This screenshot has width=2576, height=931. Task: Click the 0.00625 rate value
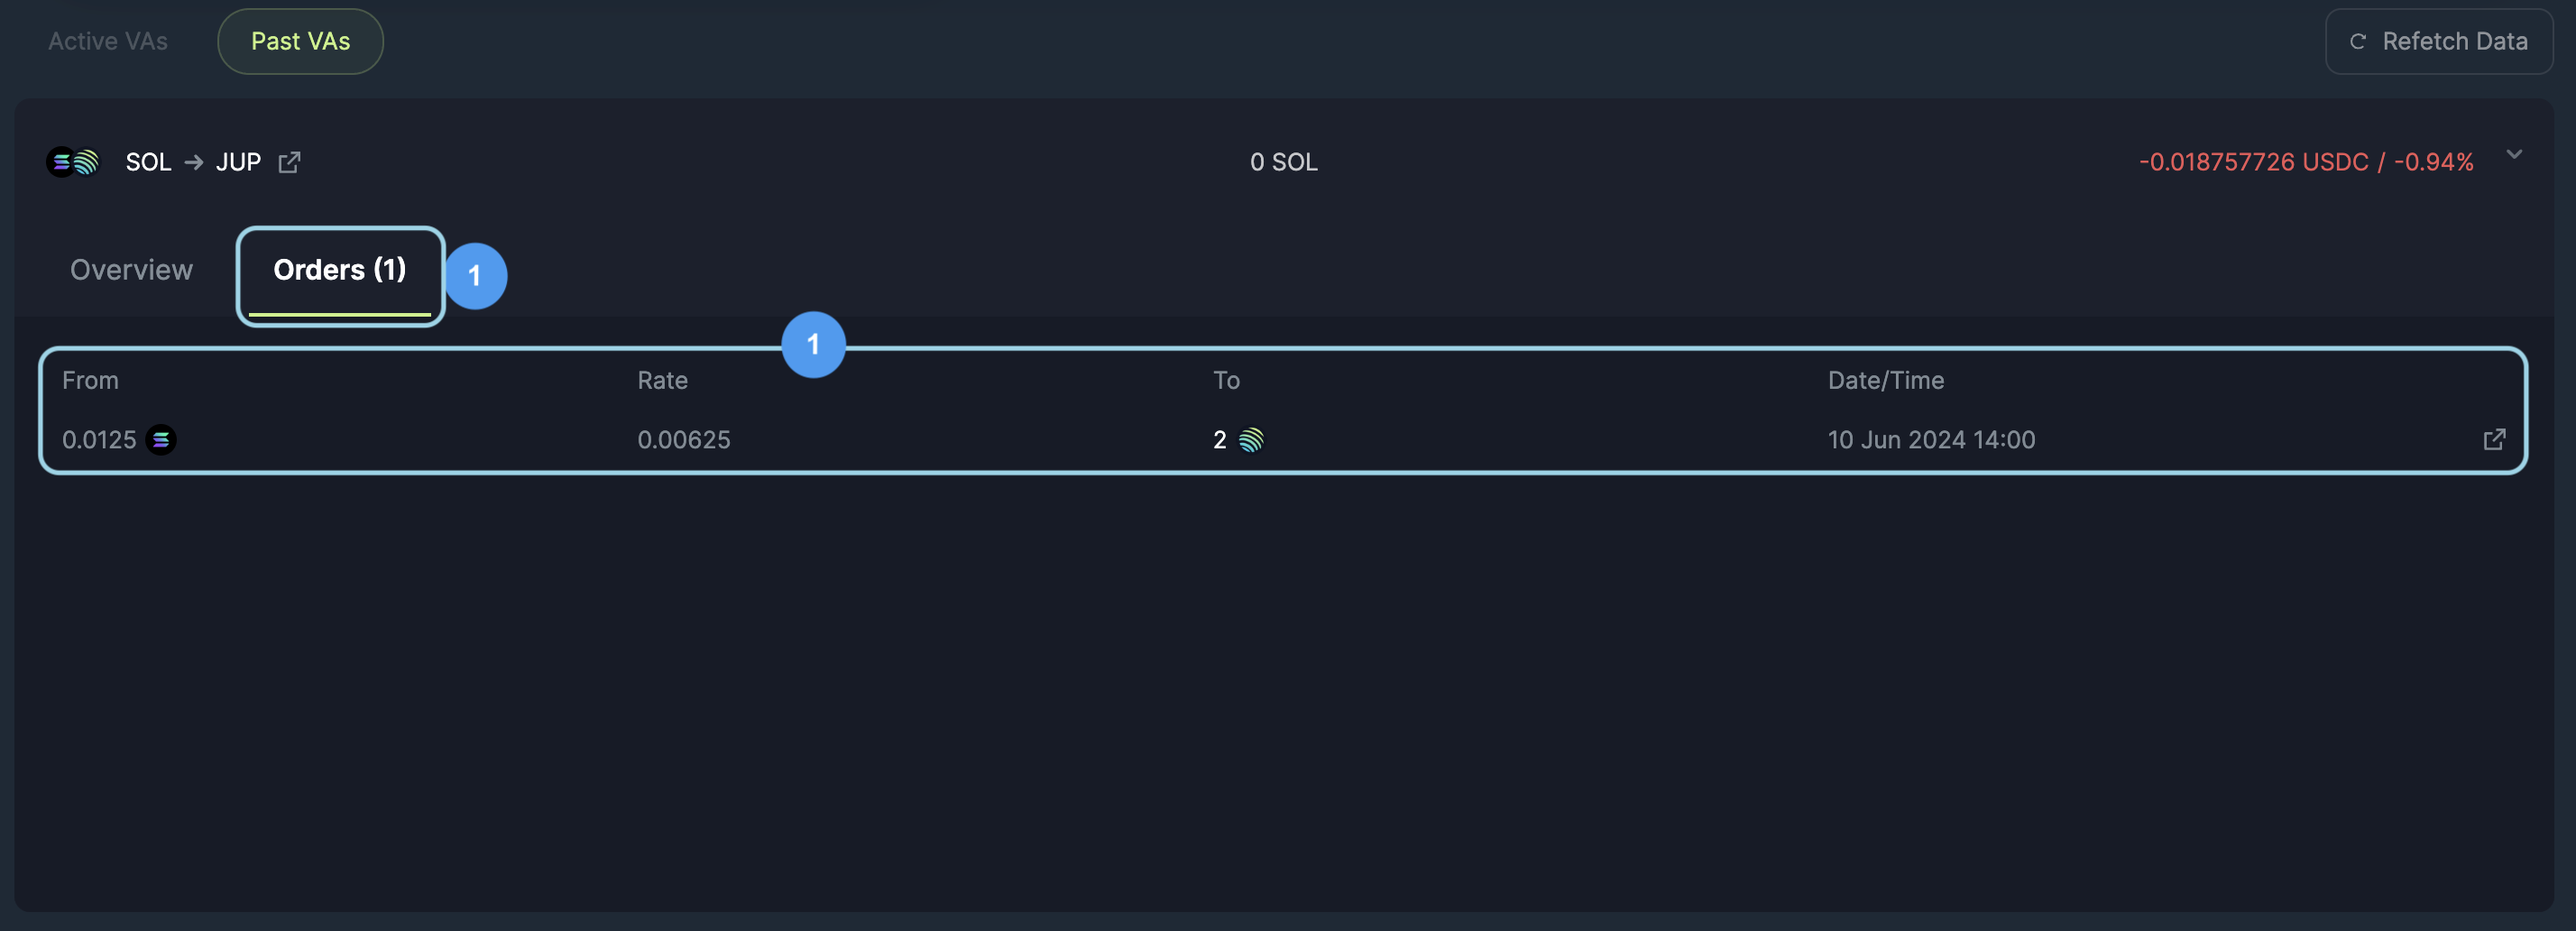684,440
